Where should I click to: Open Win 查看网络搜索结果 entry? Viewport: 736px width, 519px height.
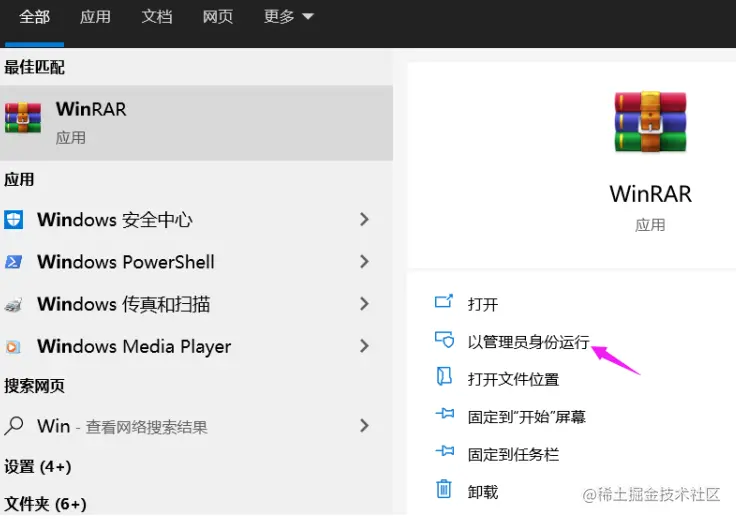(196, 426)
